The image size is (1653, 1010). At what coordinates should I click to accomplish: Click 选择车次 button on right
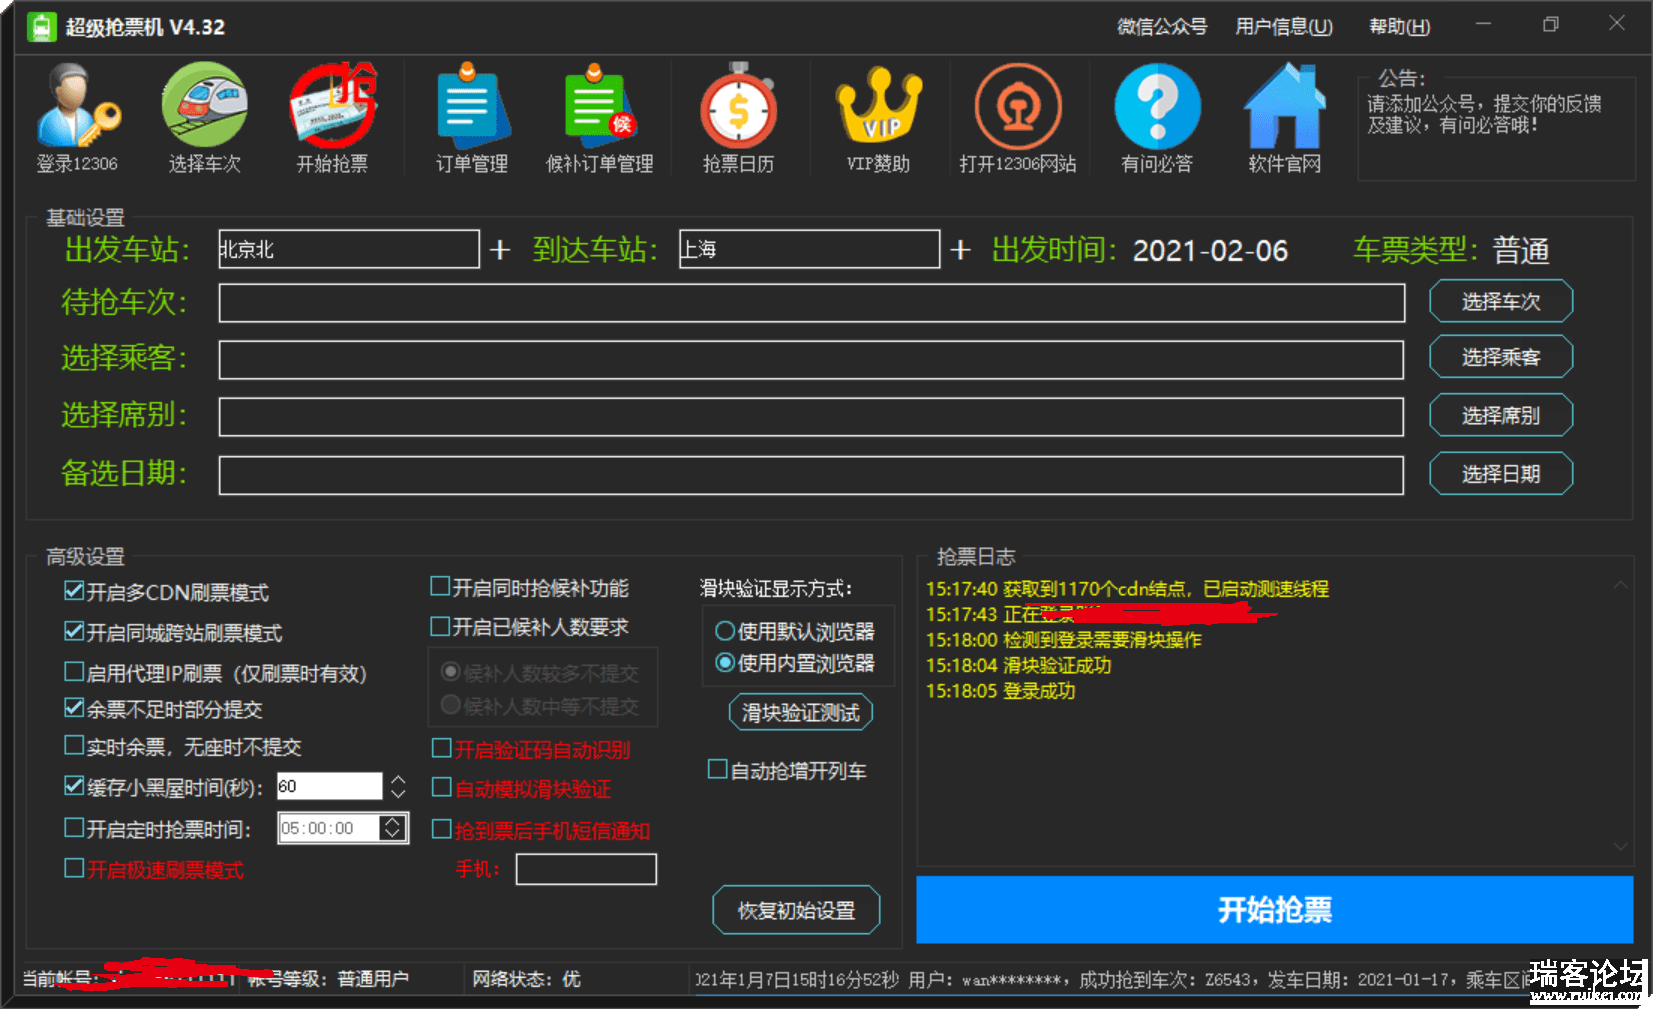(1501, 302)
